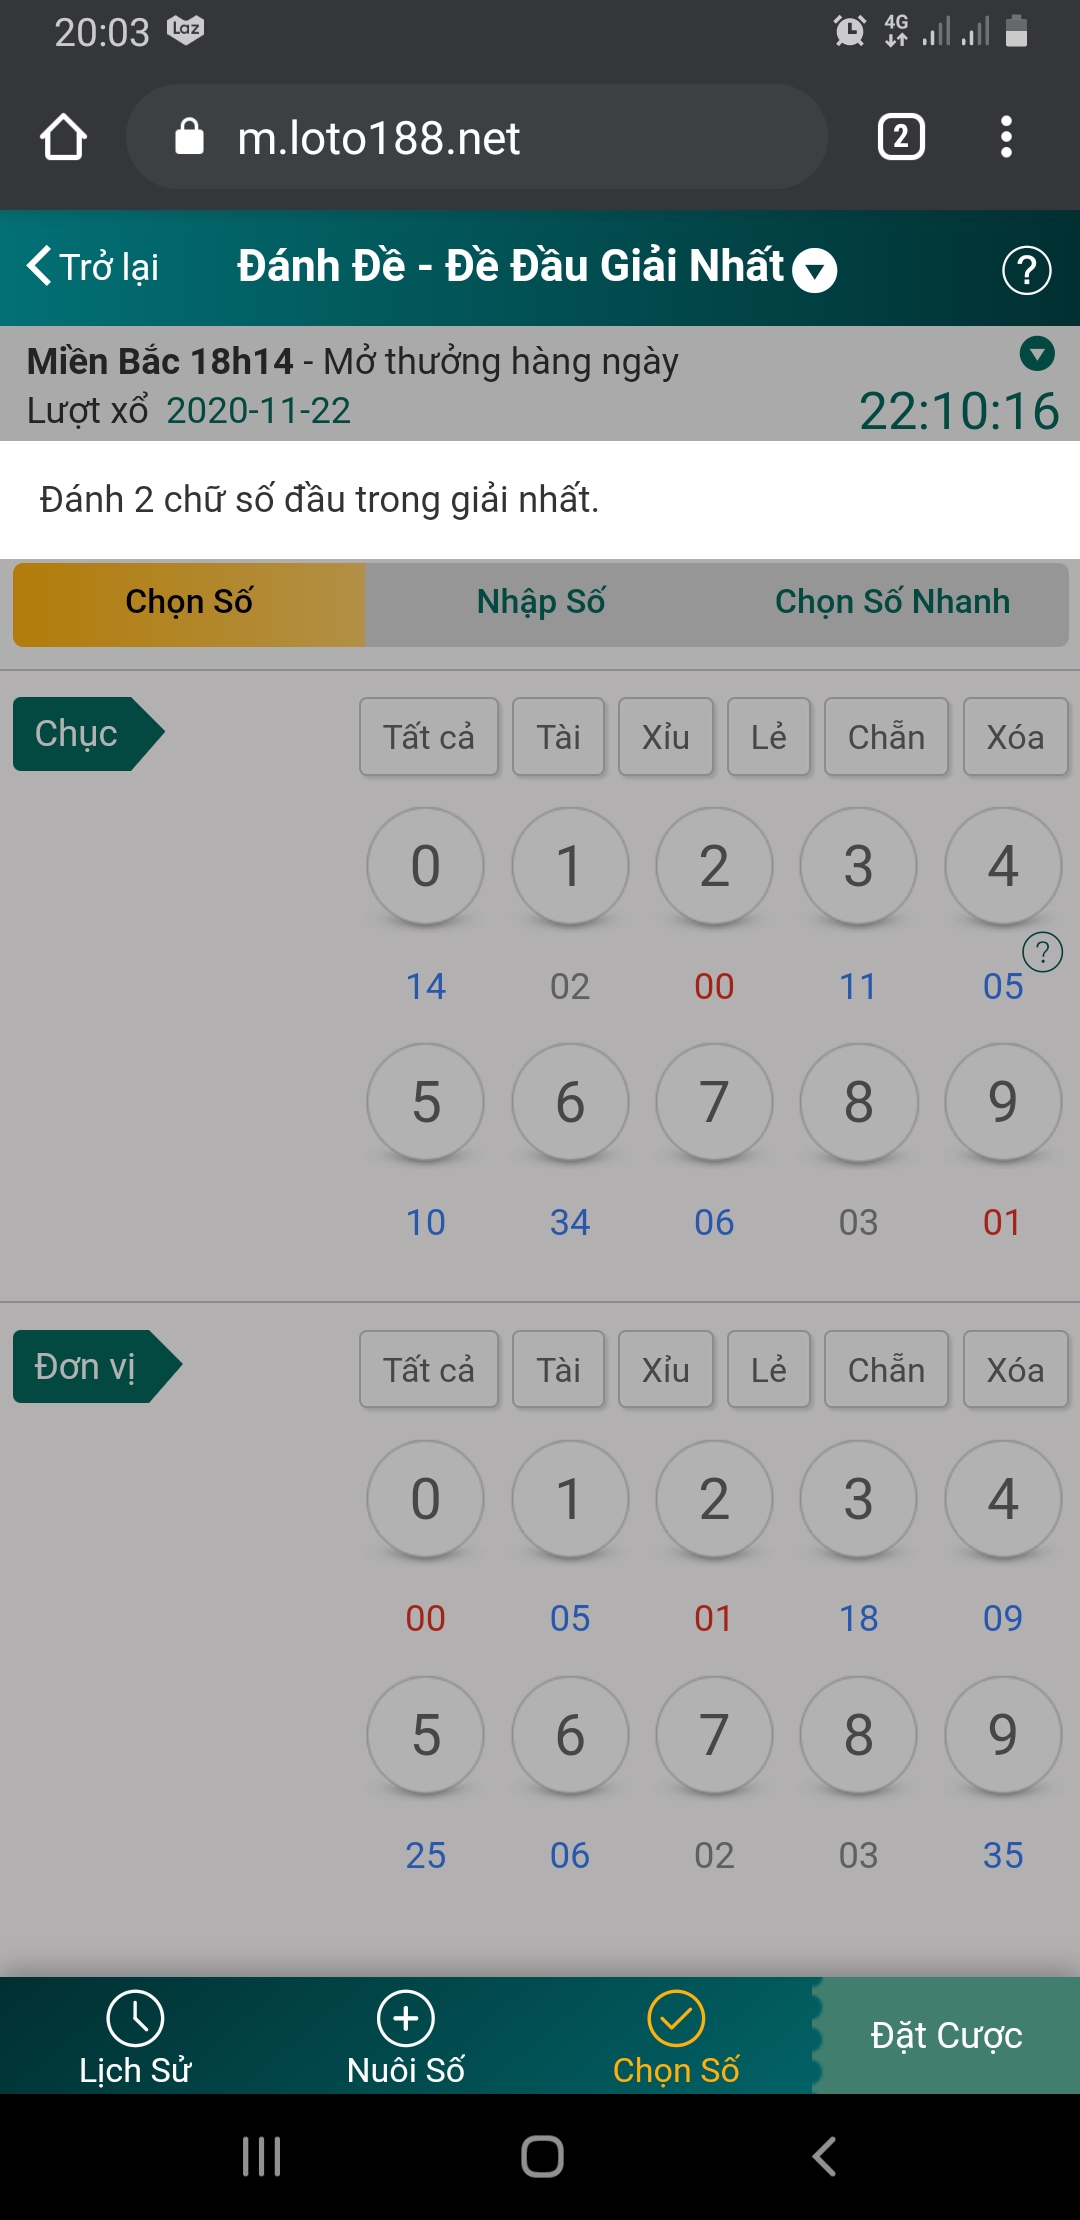
Task: Tap the Chọn Số checkmark icon
Action: tap(676, 2018)
